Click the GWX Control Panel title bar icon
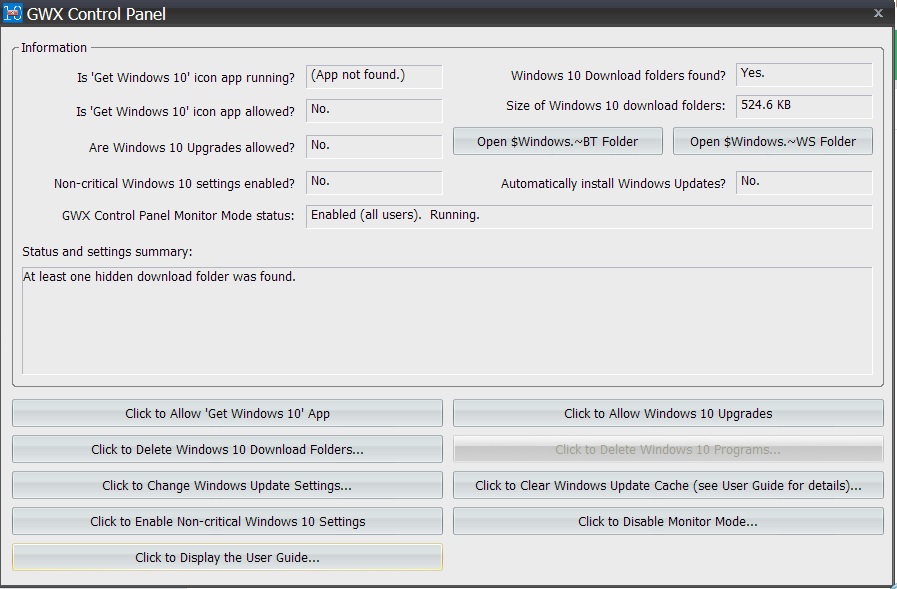Image resolution: width=897 pixels, height=589 pixels. click(x=12, y=13)
